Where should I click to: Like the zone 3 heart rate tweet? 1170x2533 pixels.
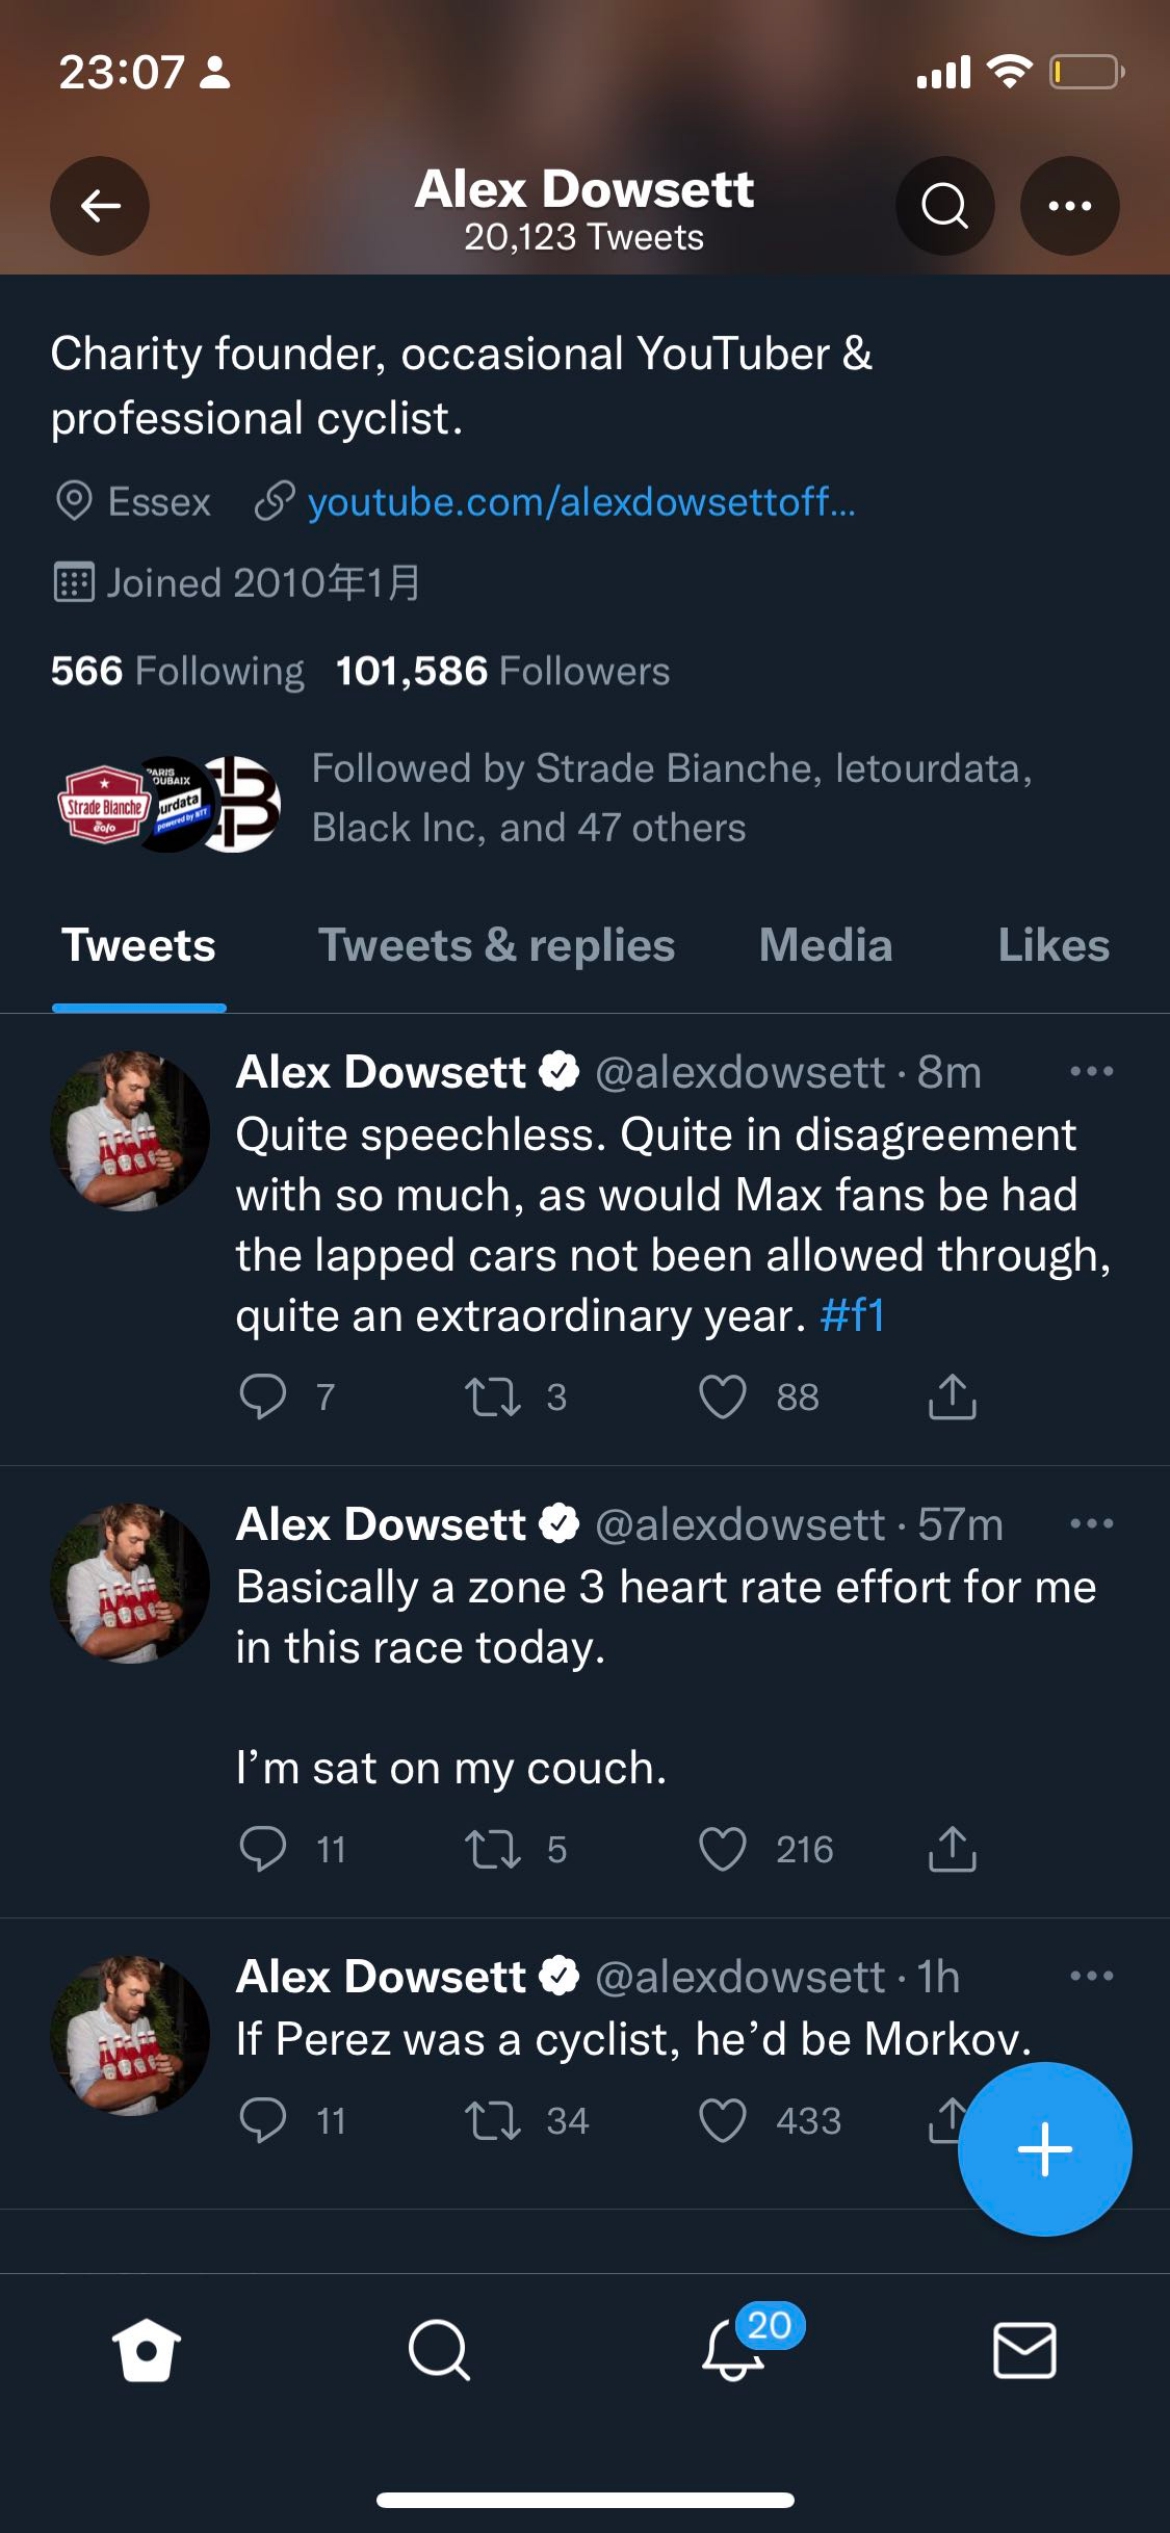(x=723, y=1849)
